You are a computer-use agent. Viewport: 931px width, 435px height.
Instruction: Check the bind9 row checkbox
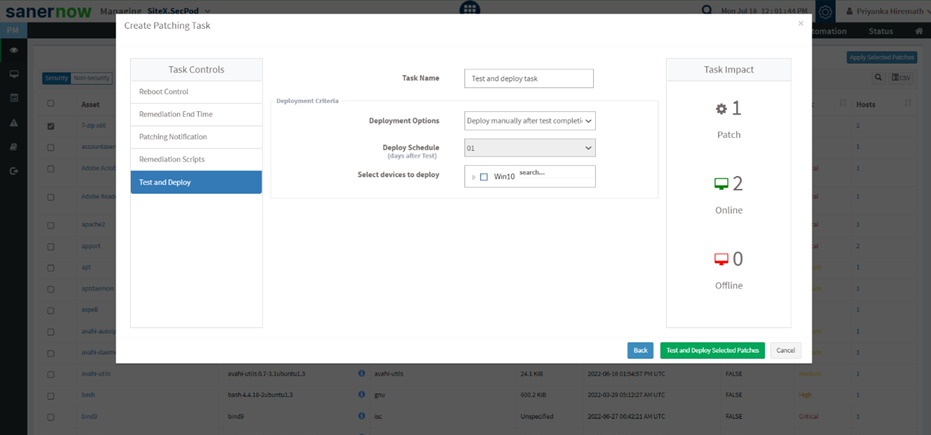coord(50,417)
